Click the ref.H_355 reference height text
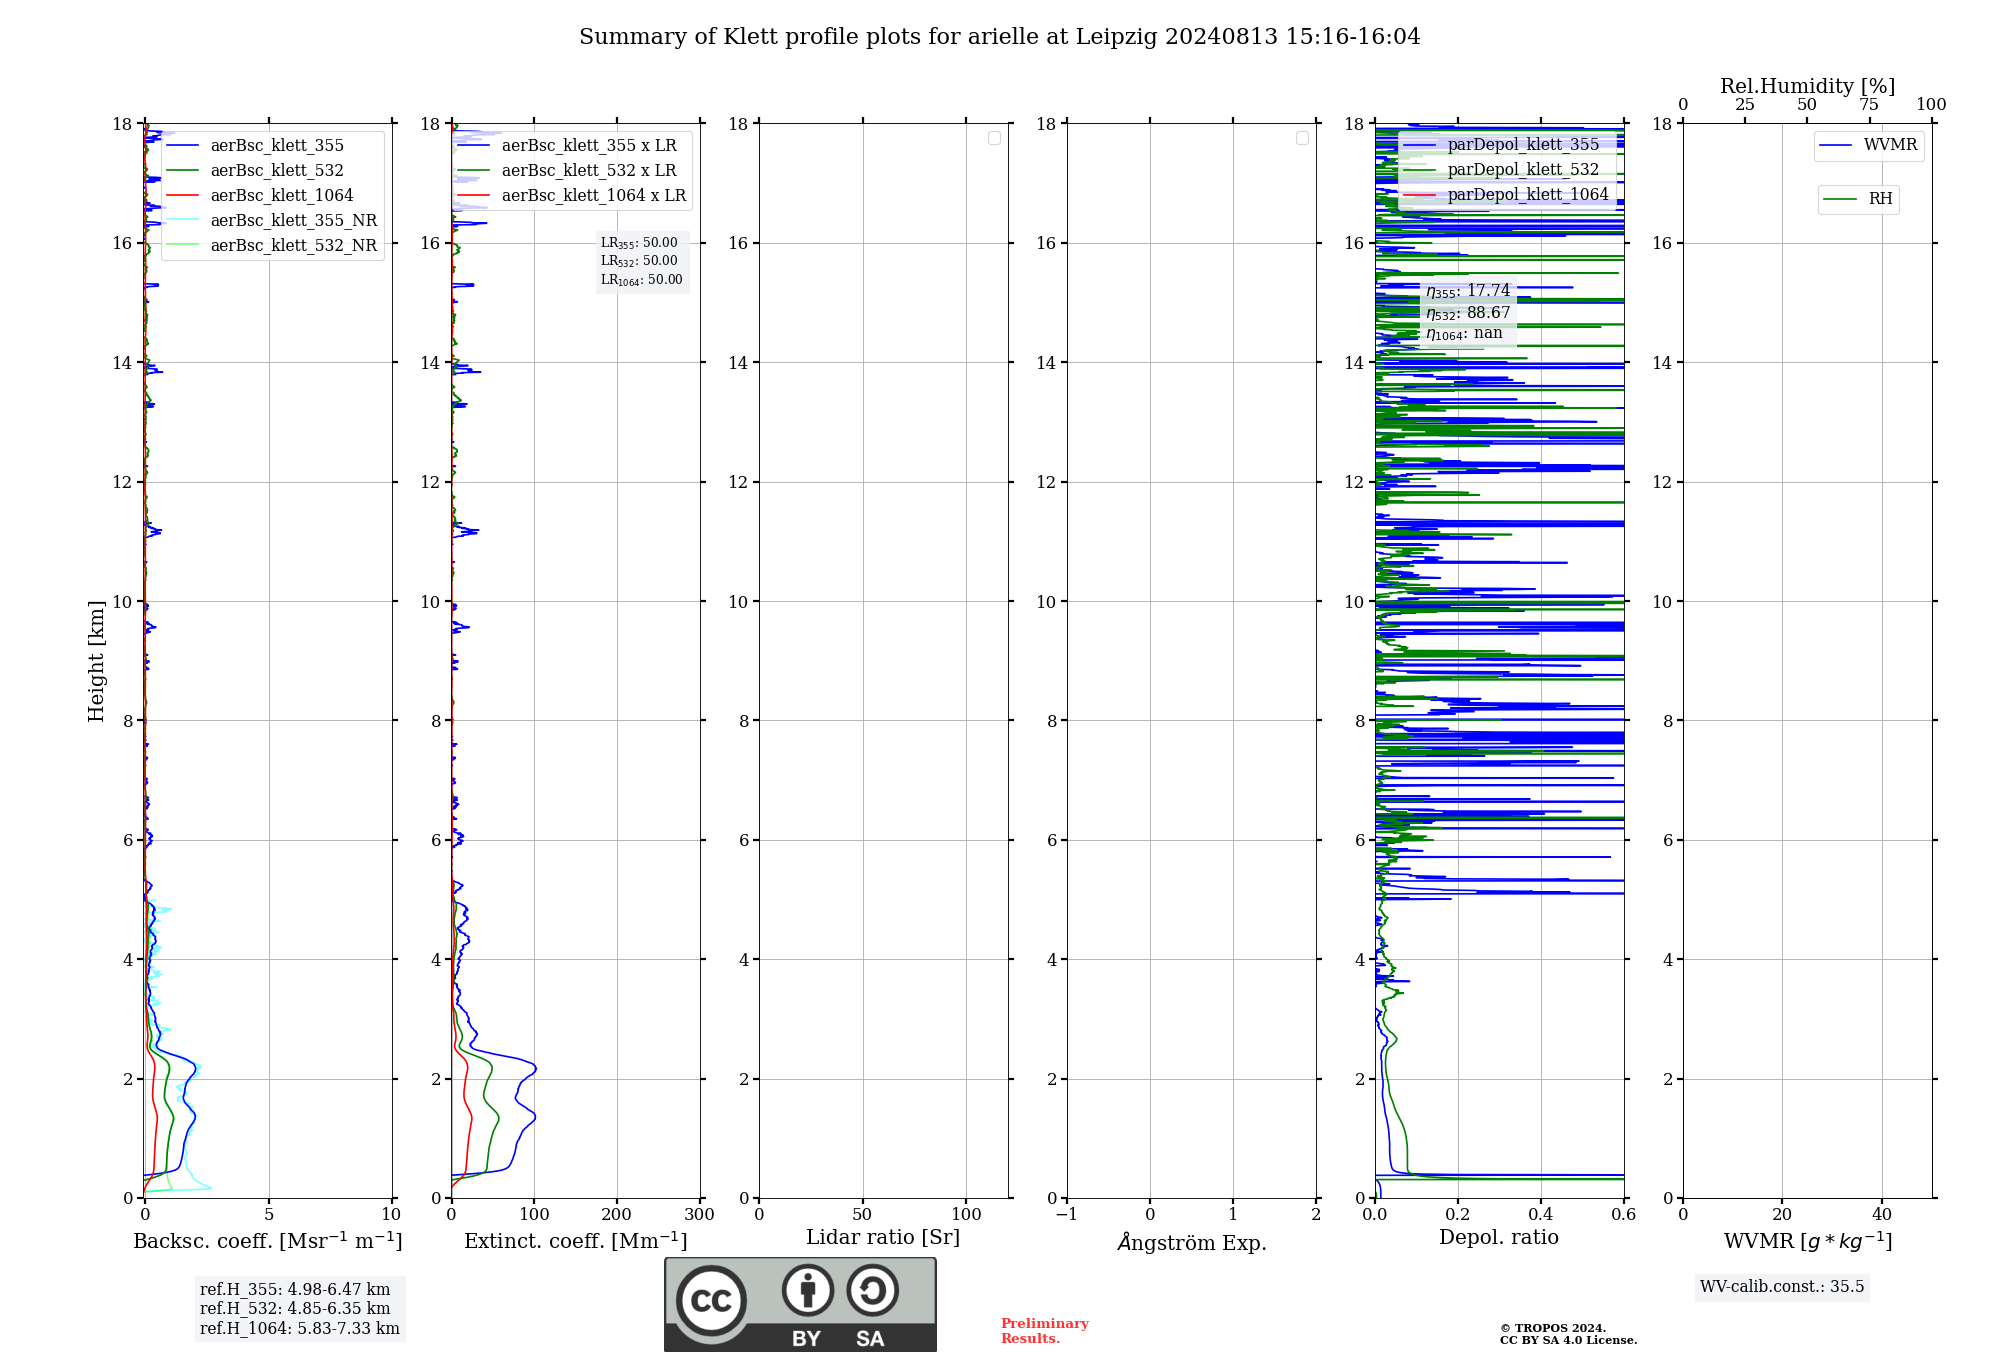Image resolution: width=2000 pixels, height=1360 pixels. pyautogui.click(x=295, y=1290)
